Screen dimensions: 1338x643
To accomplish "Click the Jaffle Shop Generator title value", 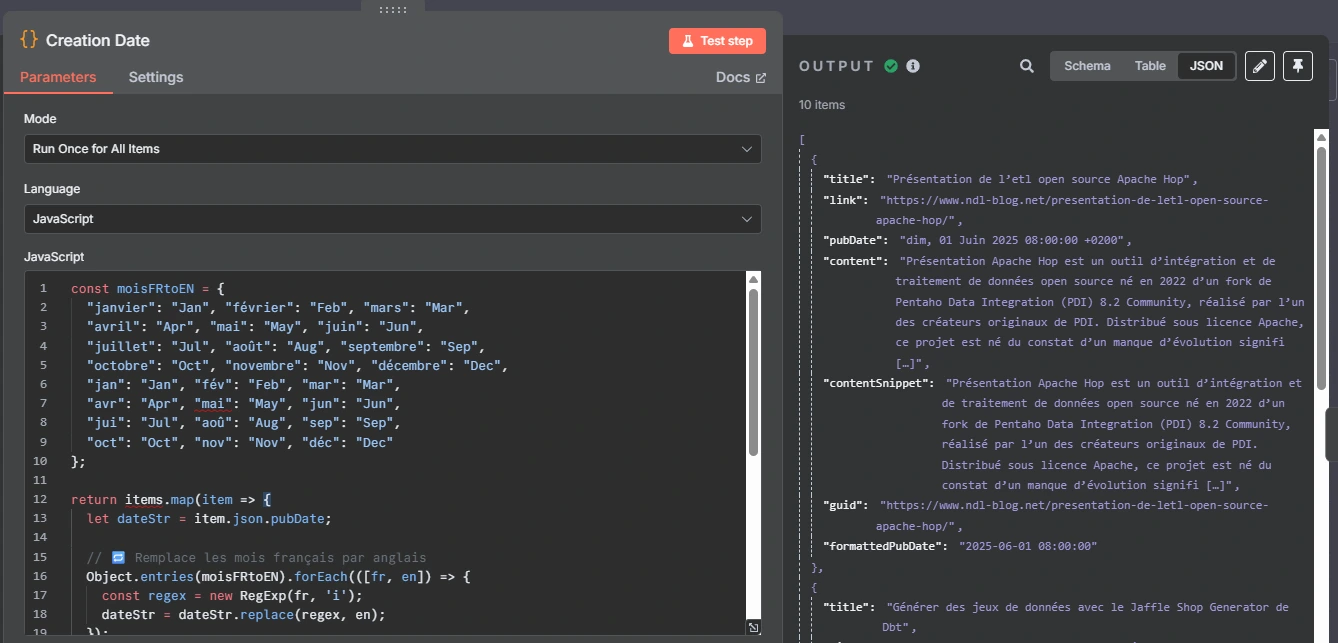I will click(x=1088, y=617).
